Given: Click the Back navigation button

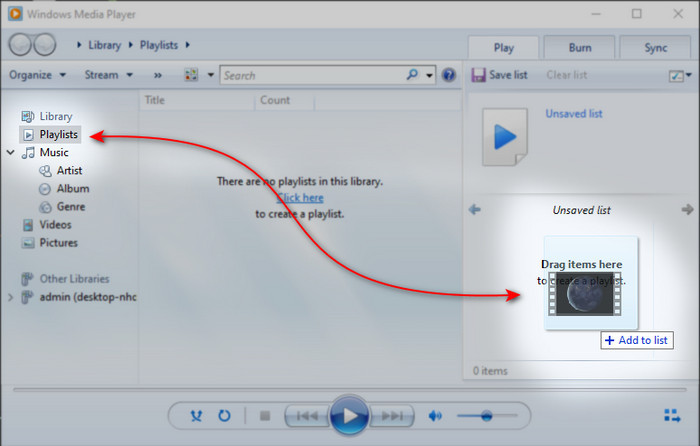Looking at the screenshot, I should (x=21, y=45).
